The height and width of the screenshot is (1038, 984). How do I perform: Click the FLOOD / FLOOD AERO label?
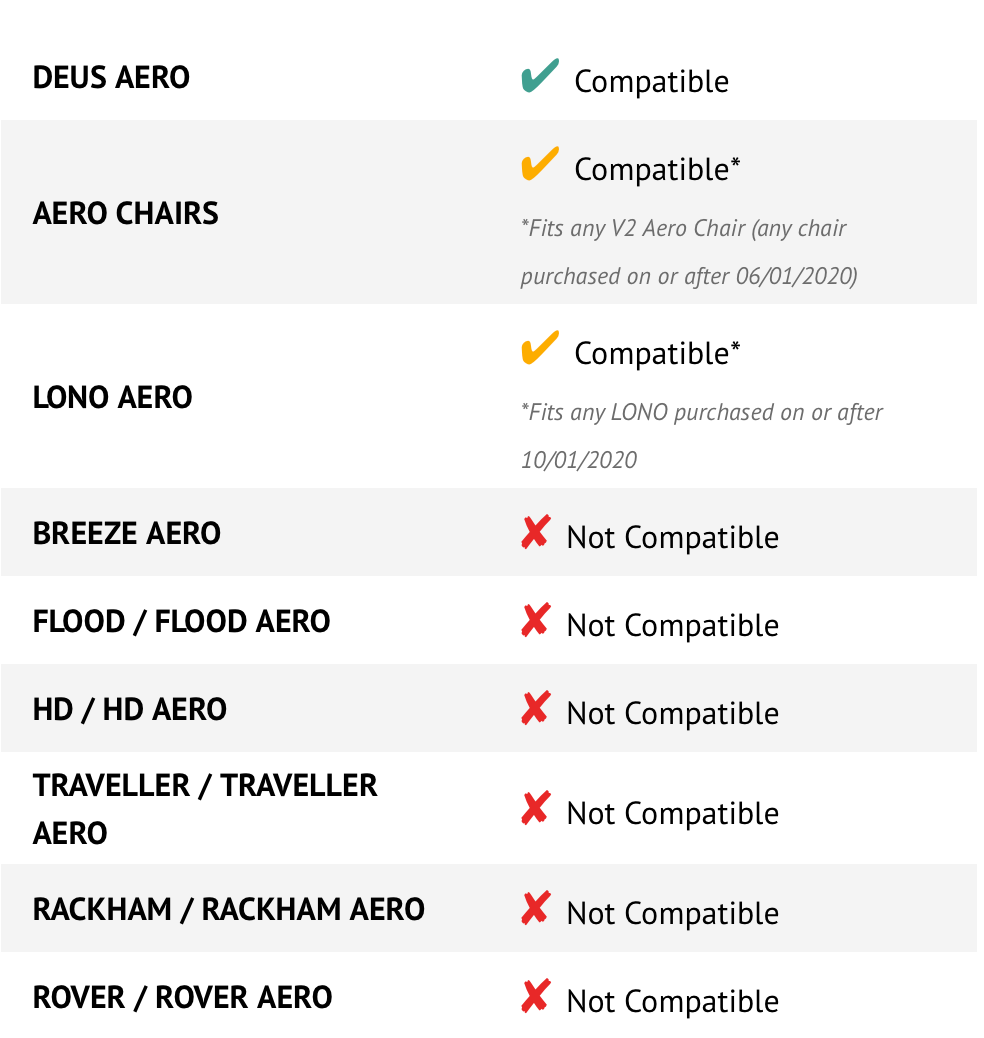[181, 621]
